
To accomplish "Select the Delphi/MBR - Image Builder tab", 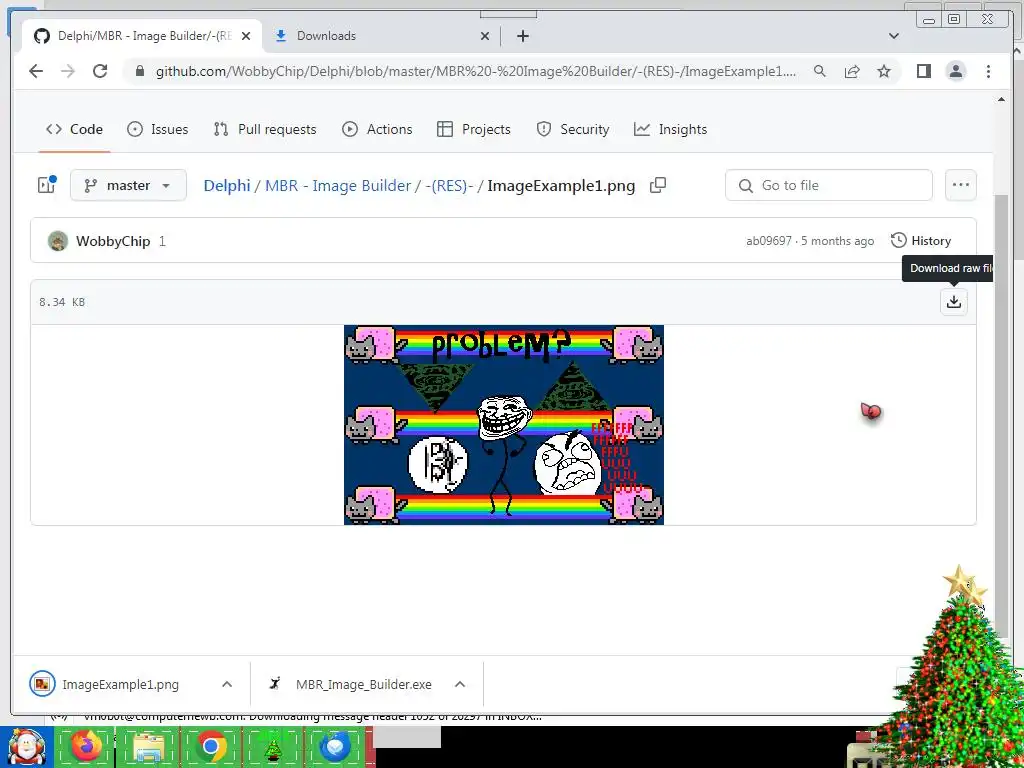I will click(142, 36).
